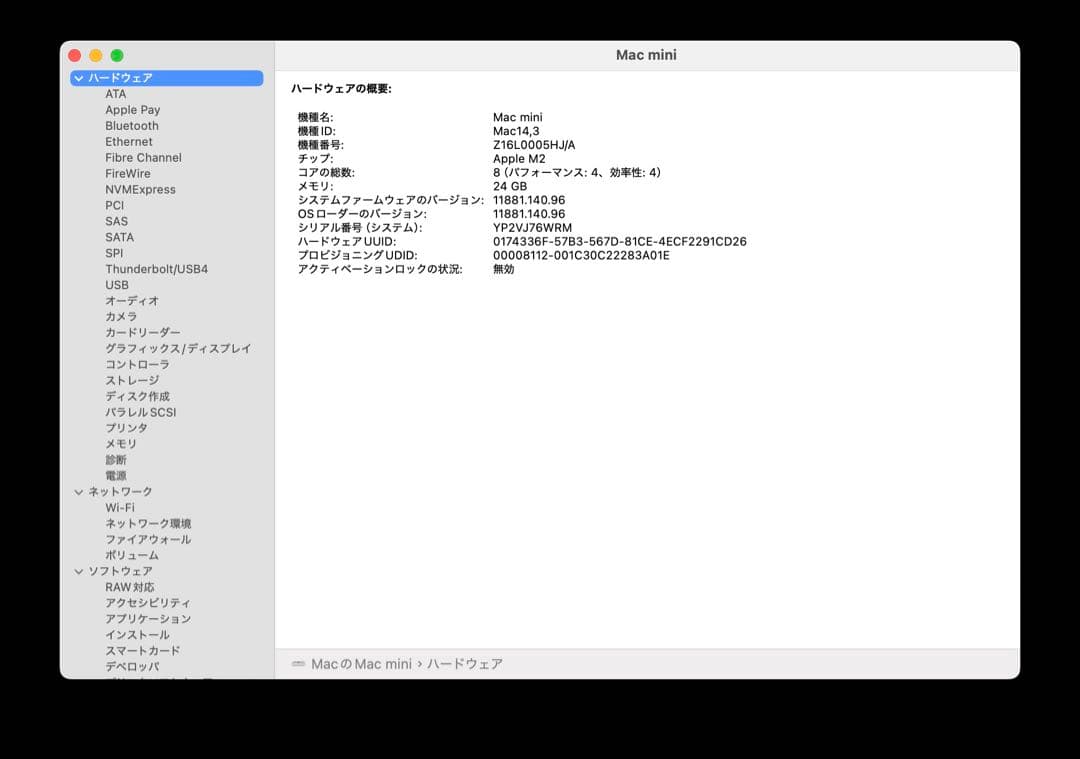Image resolution: width=1080 pixels, height=759 pixels.
Task: Open the NVMExpress entry
Action: pos(141,189)
